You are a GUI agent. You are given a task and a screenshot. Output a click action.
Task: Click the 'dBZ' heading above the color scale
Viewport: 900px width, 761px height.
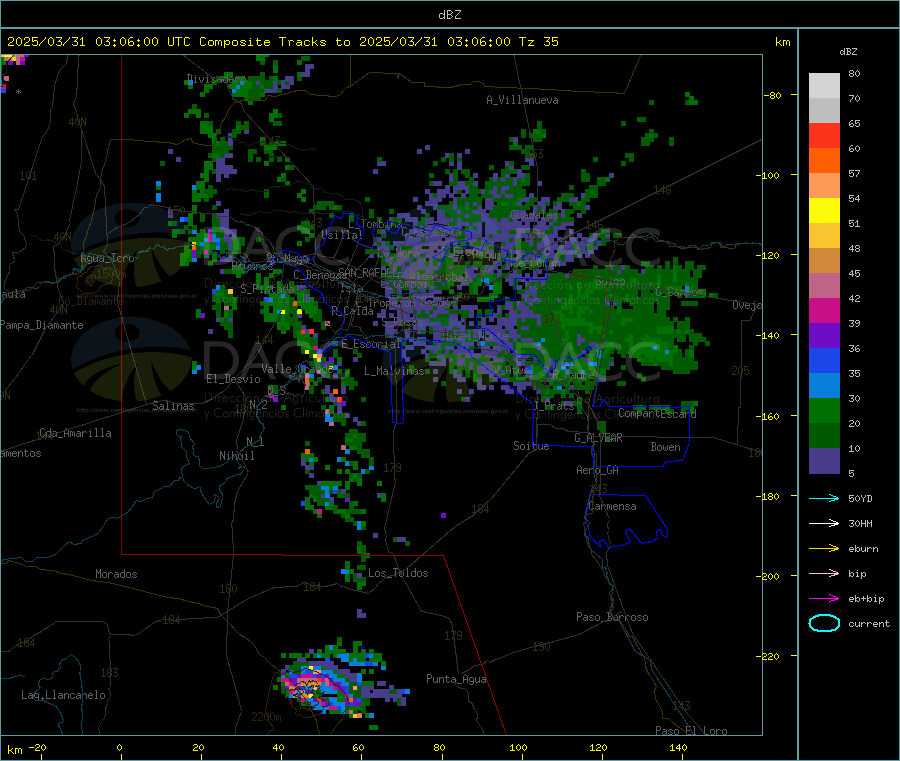coord(848,52)
